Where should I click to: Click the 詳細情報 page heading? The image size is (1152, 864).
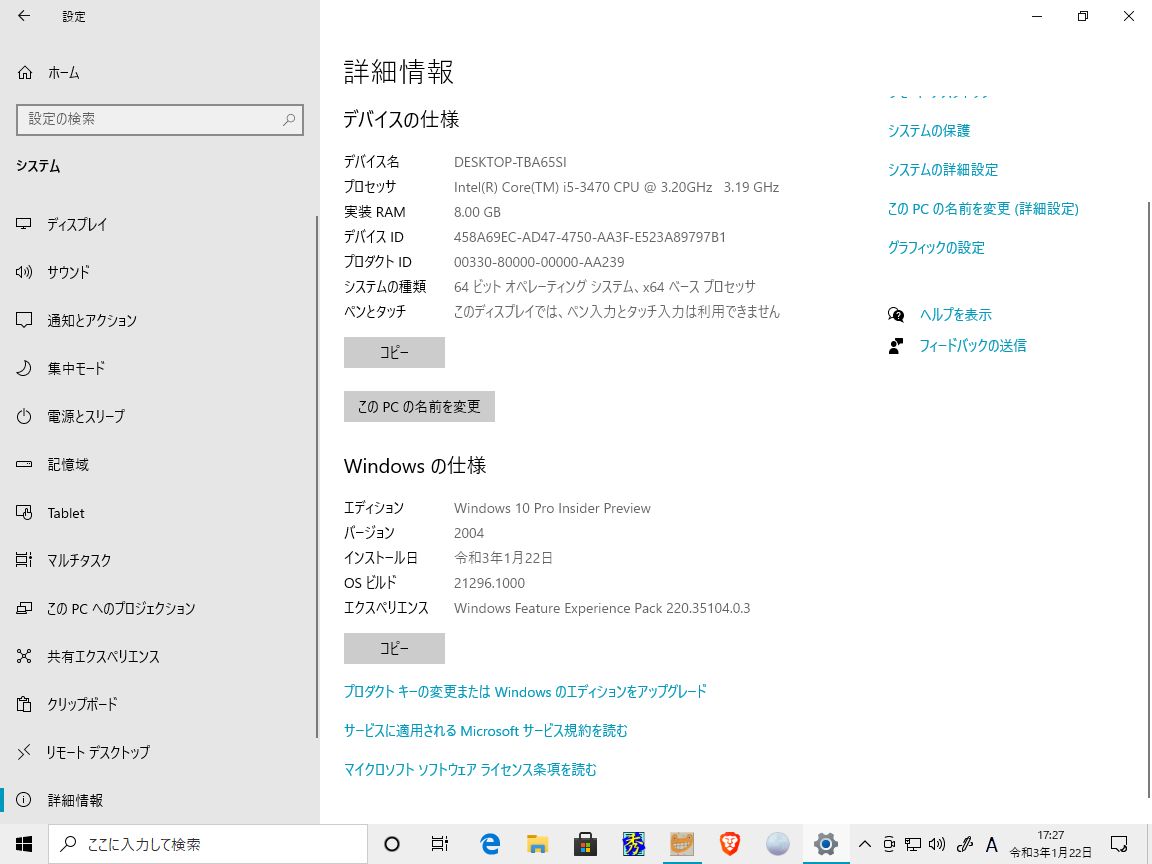pyautogui.click(x=399, y=72)
